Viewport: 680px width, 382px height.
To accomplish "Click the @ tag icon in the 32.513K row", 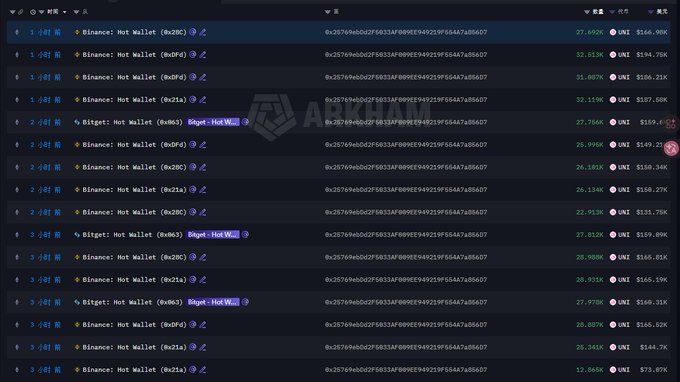I will click(x=193, y=55).
